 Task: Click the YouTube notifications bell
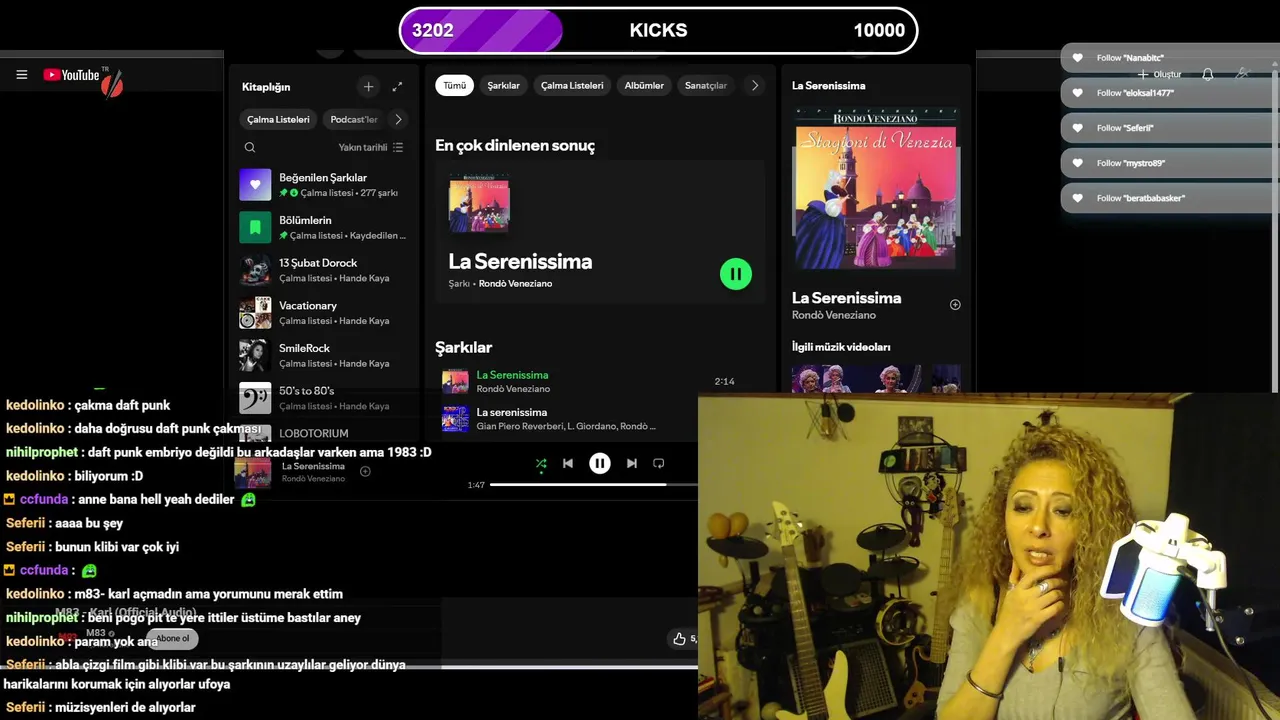(1208, 75)
